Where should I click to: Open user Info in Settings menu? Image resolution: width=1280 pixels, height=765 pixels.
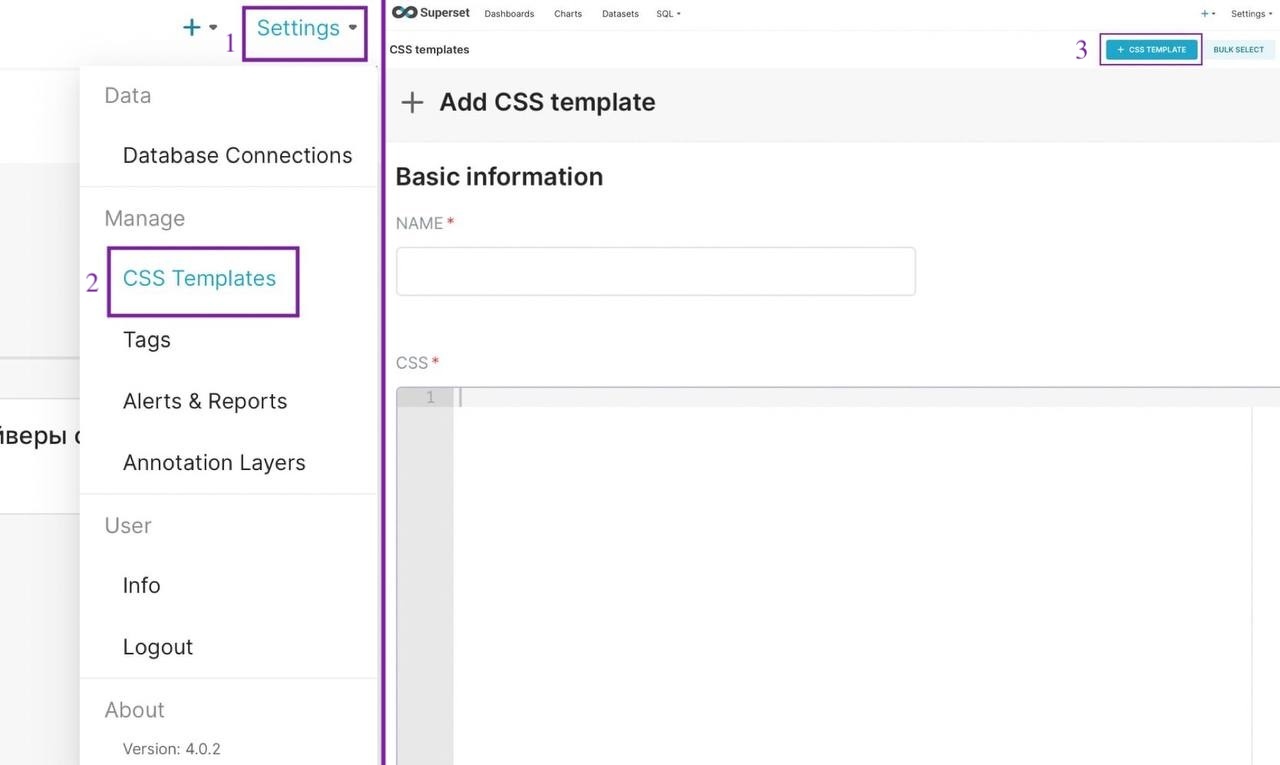point(141,585)
